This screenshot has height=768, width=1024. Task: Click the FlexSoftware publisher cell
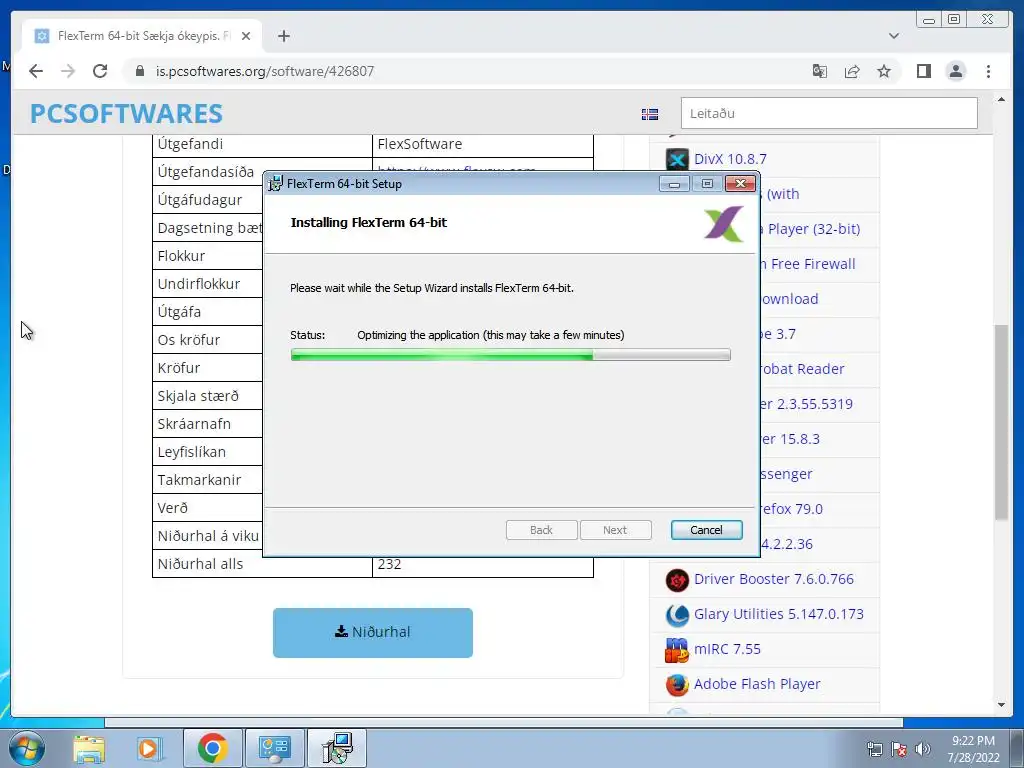coord(483,144)
